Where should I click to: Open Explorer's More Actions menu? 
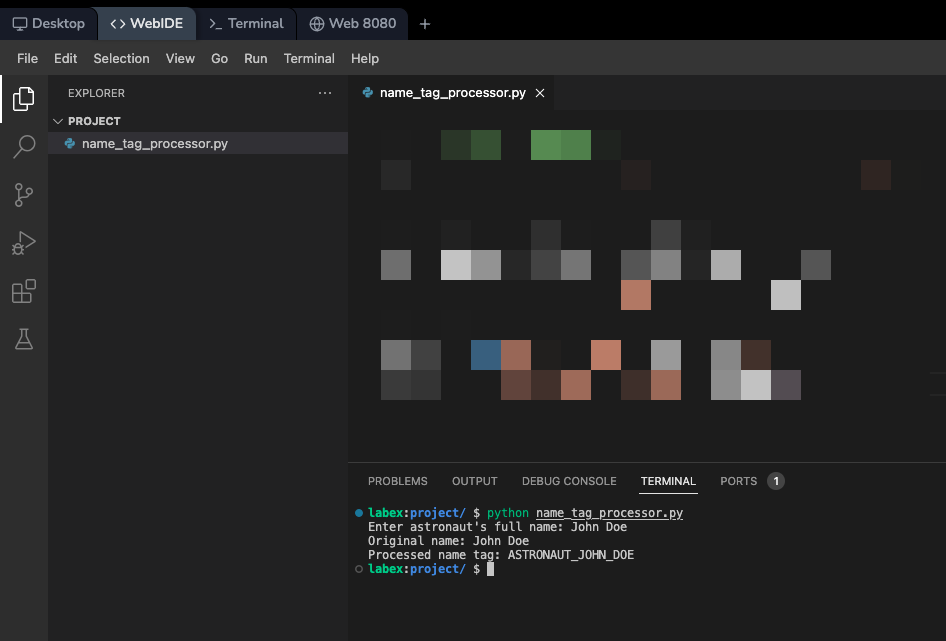pyautogui.click(x=324, y=92)
